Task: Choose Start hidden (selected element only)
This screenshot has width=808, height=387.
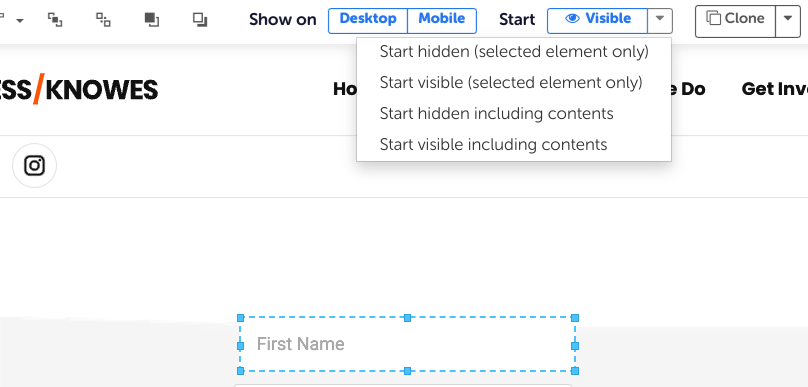Action: click(x=514, y=52)
